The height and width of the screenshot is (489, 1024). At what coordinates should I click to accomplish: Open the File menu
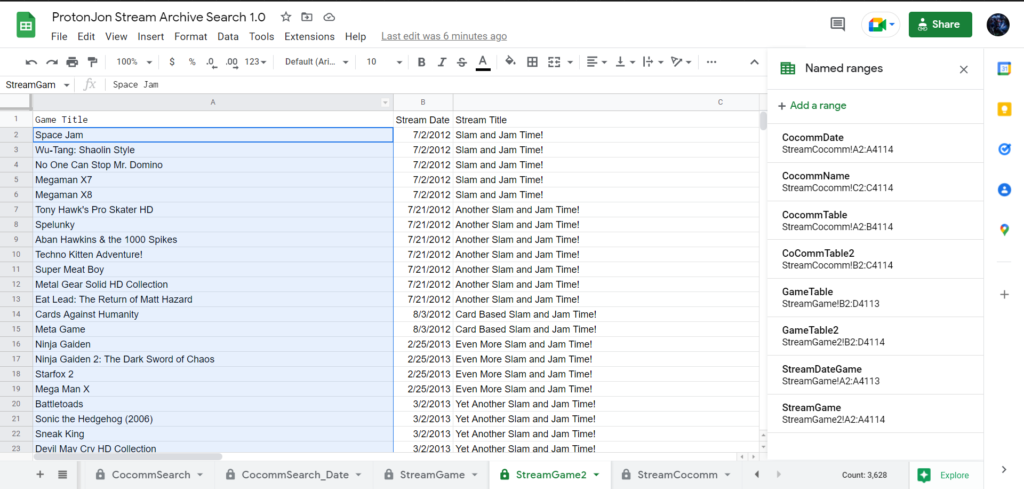(x=59, y=37)
